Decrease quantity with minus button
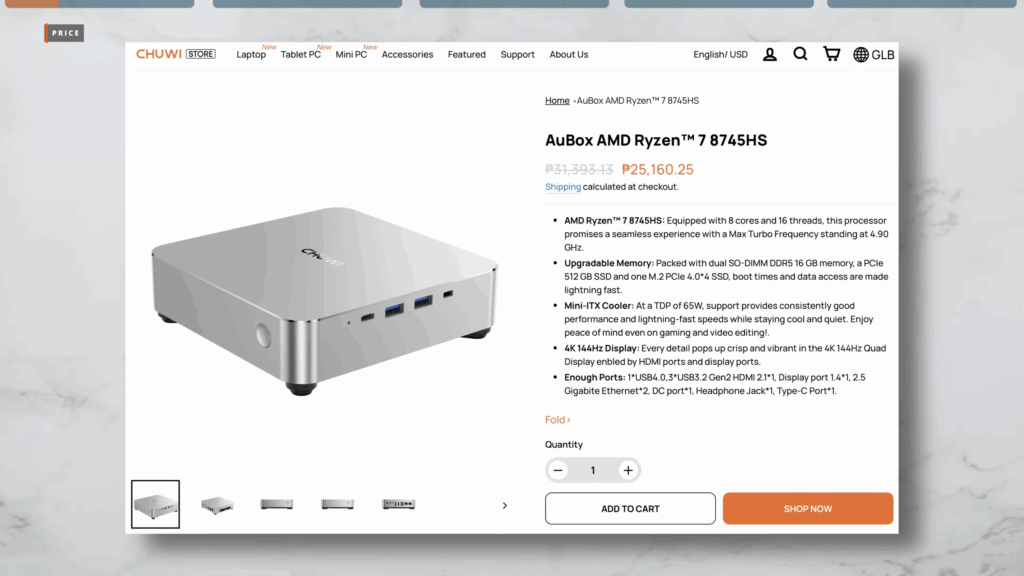The height and width of the screenshot is (576, 1024). pyautogui.click(x=558, y=470)
